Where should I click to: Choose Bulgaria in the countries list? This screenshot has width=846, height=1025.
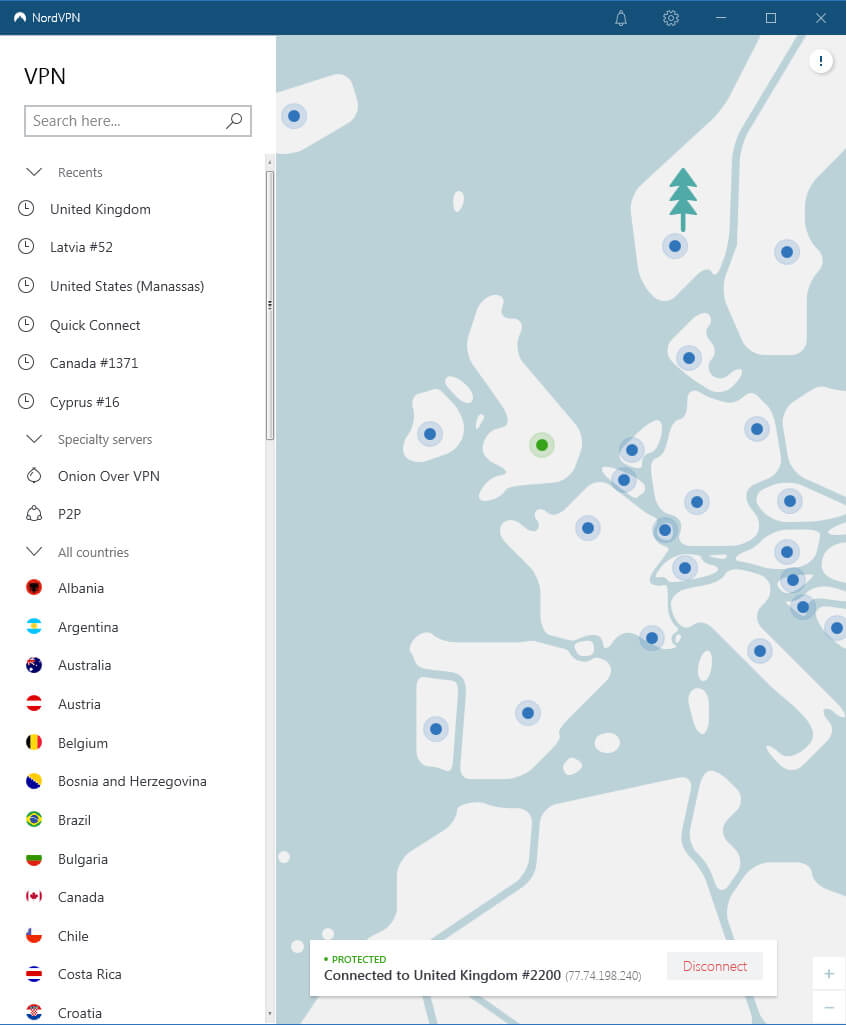[x=83, y=859]
